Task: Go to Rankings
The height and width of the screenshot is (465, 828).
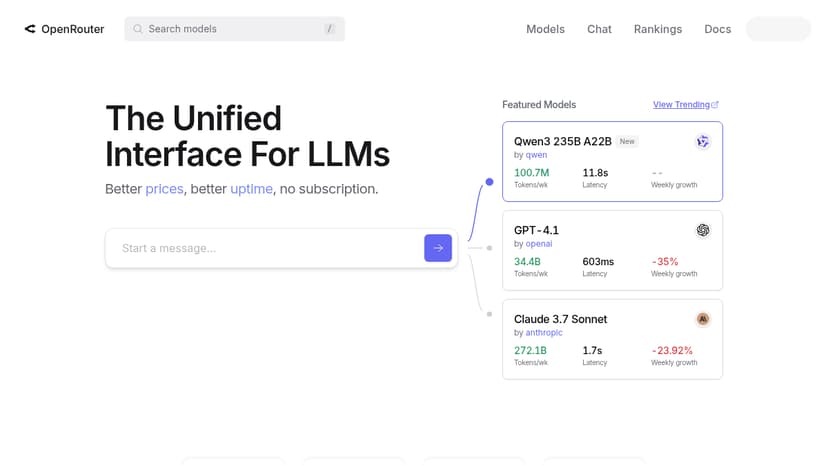Action: (x=658, y=29)
